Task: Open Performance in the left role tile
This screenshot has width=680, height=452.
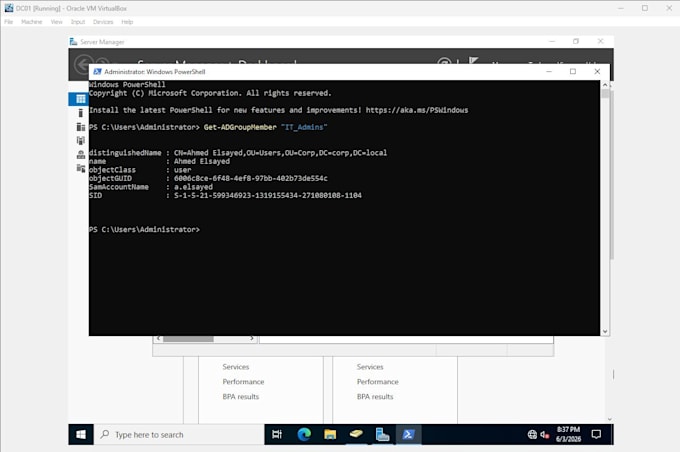Action: pyautogui.click(x=243, y=382)
